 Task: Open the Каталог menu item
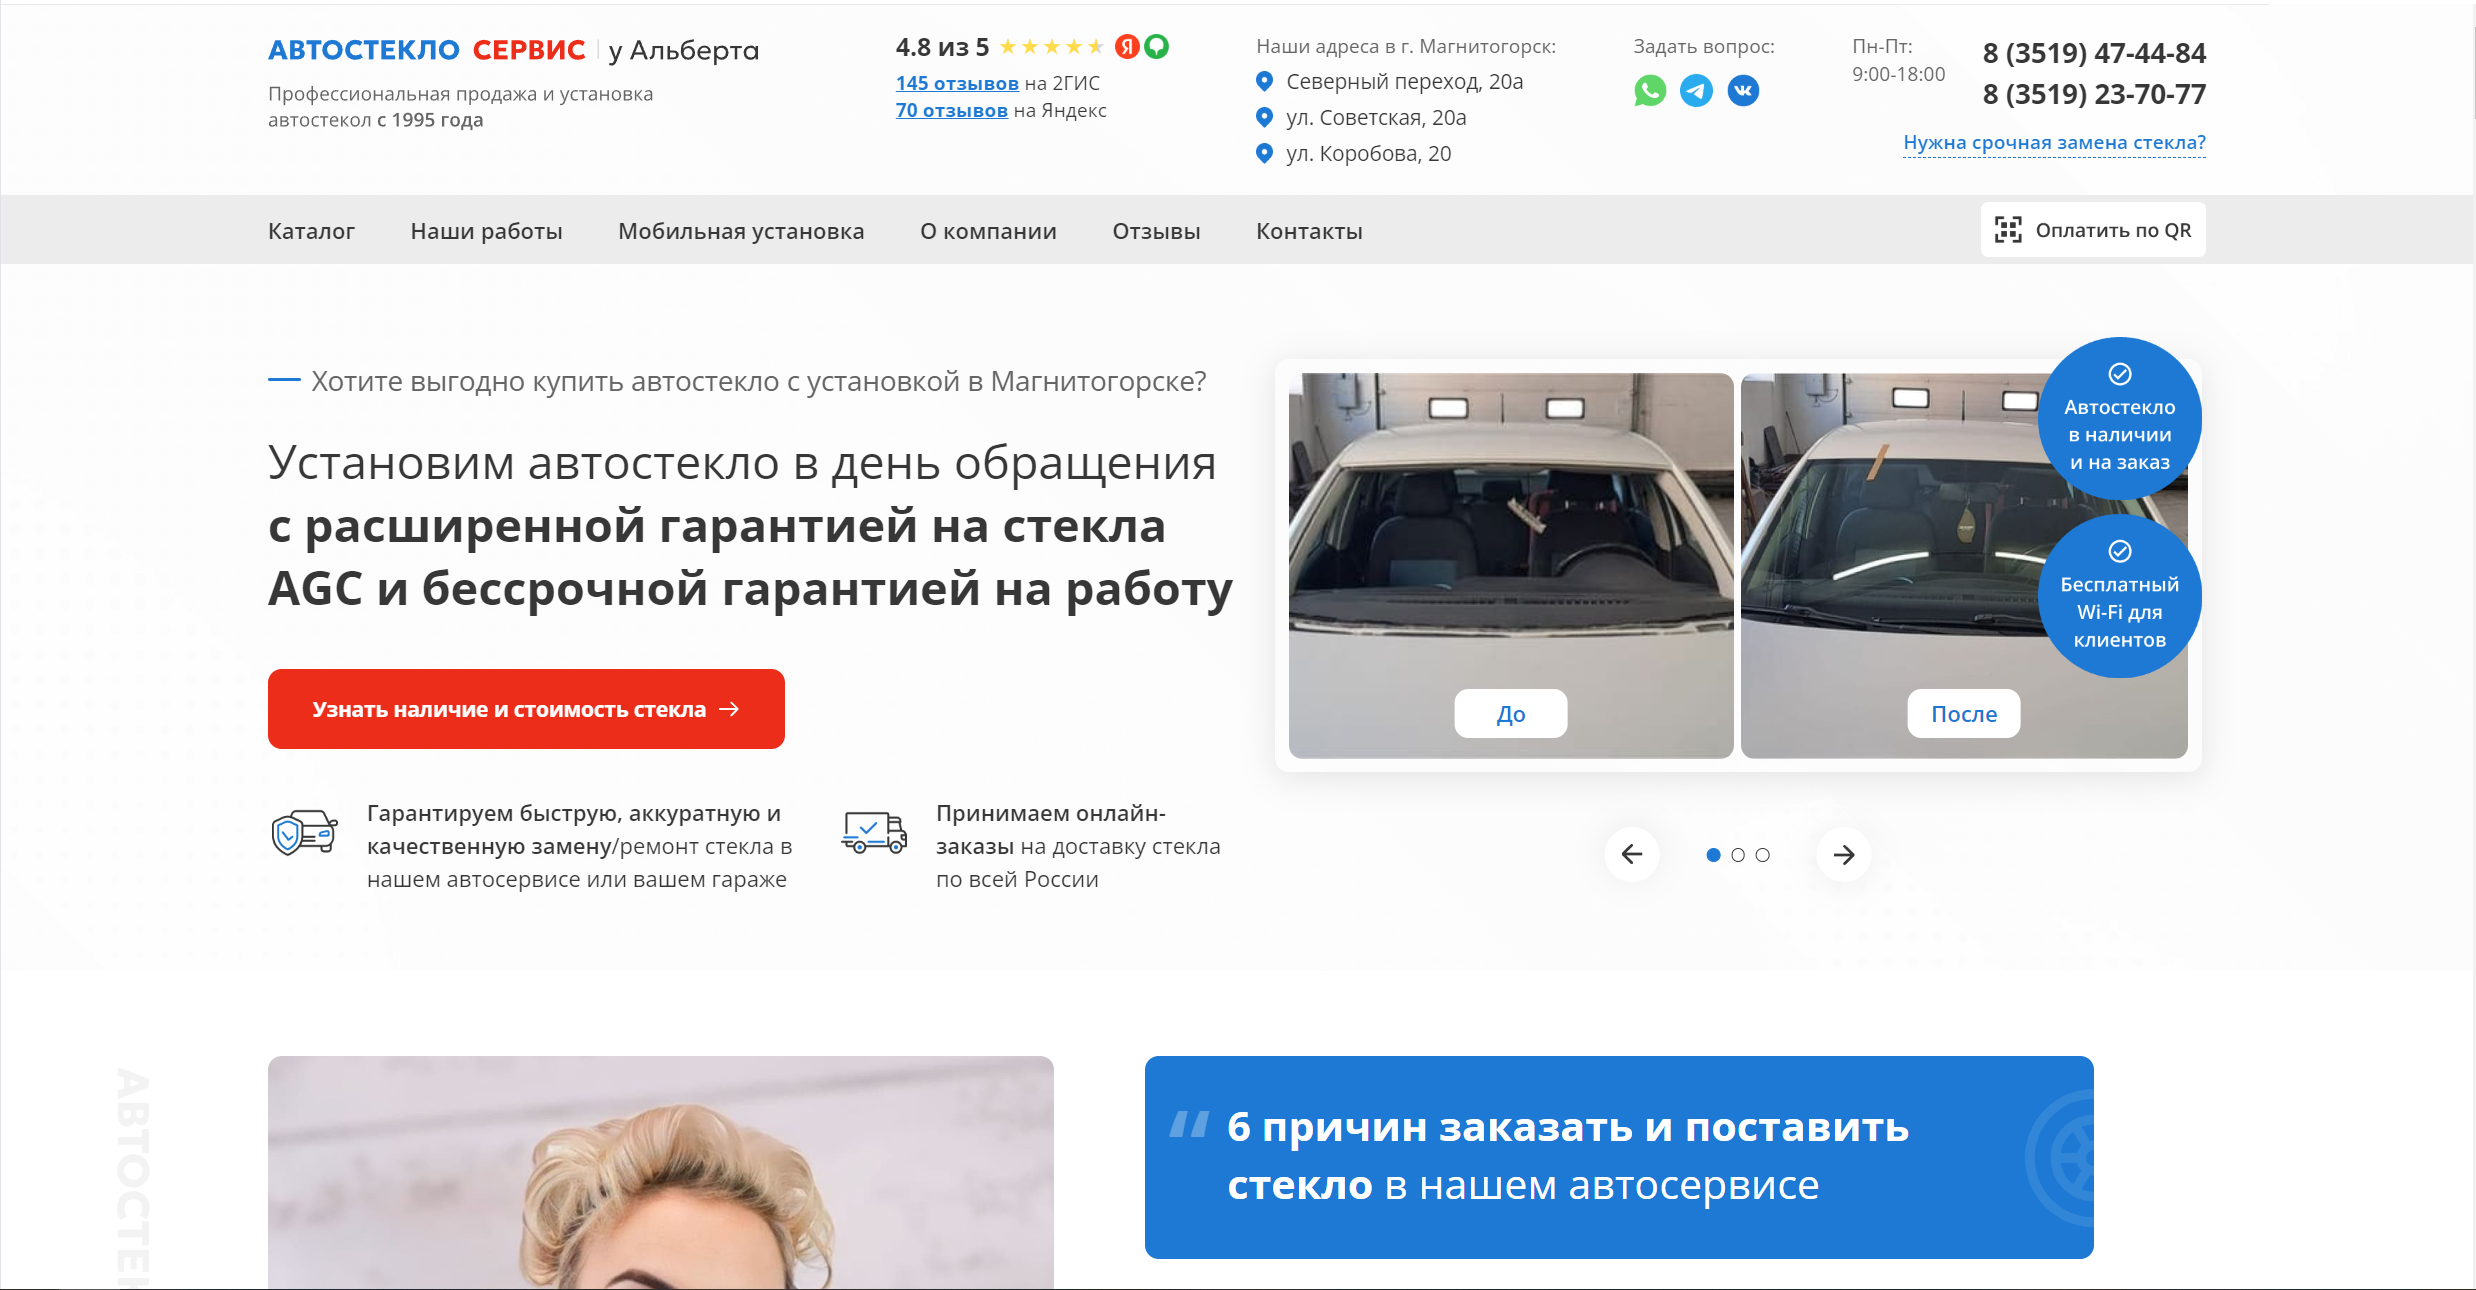pos(311,231)
